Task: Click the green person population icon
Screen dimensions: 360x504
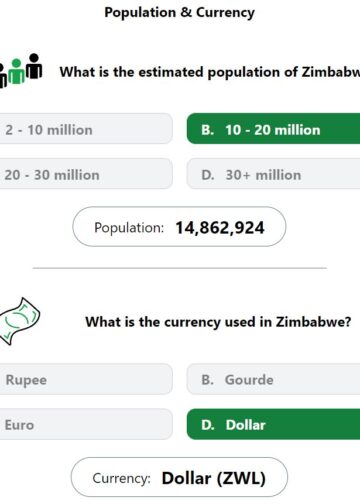Action: coord(16,71)
